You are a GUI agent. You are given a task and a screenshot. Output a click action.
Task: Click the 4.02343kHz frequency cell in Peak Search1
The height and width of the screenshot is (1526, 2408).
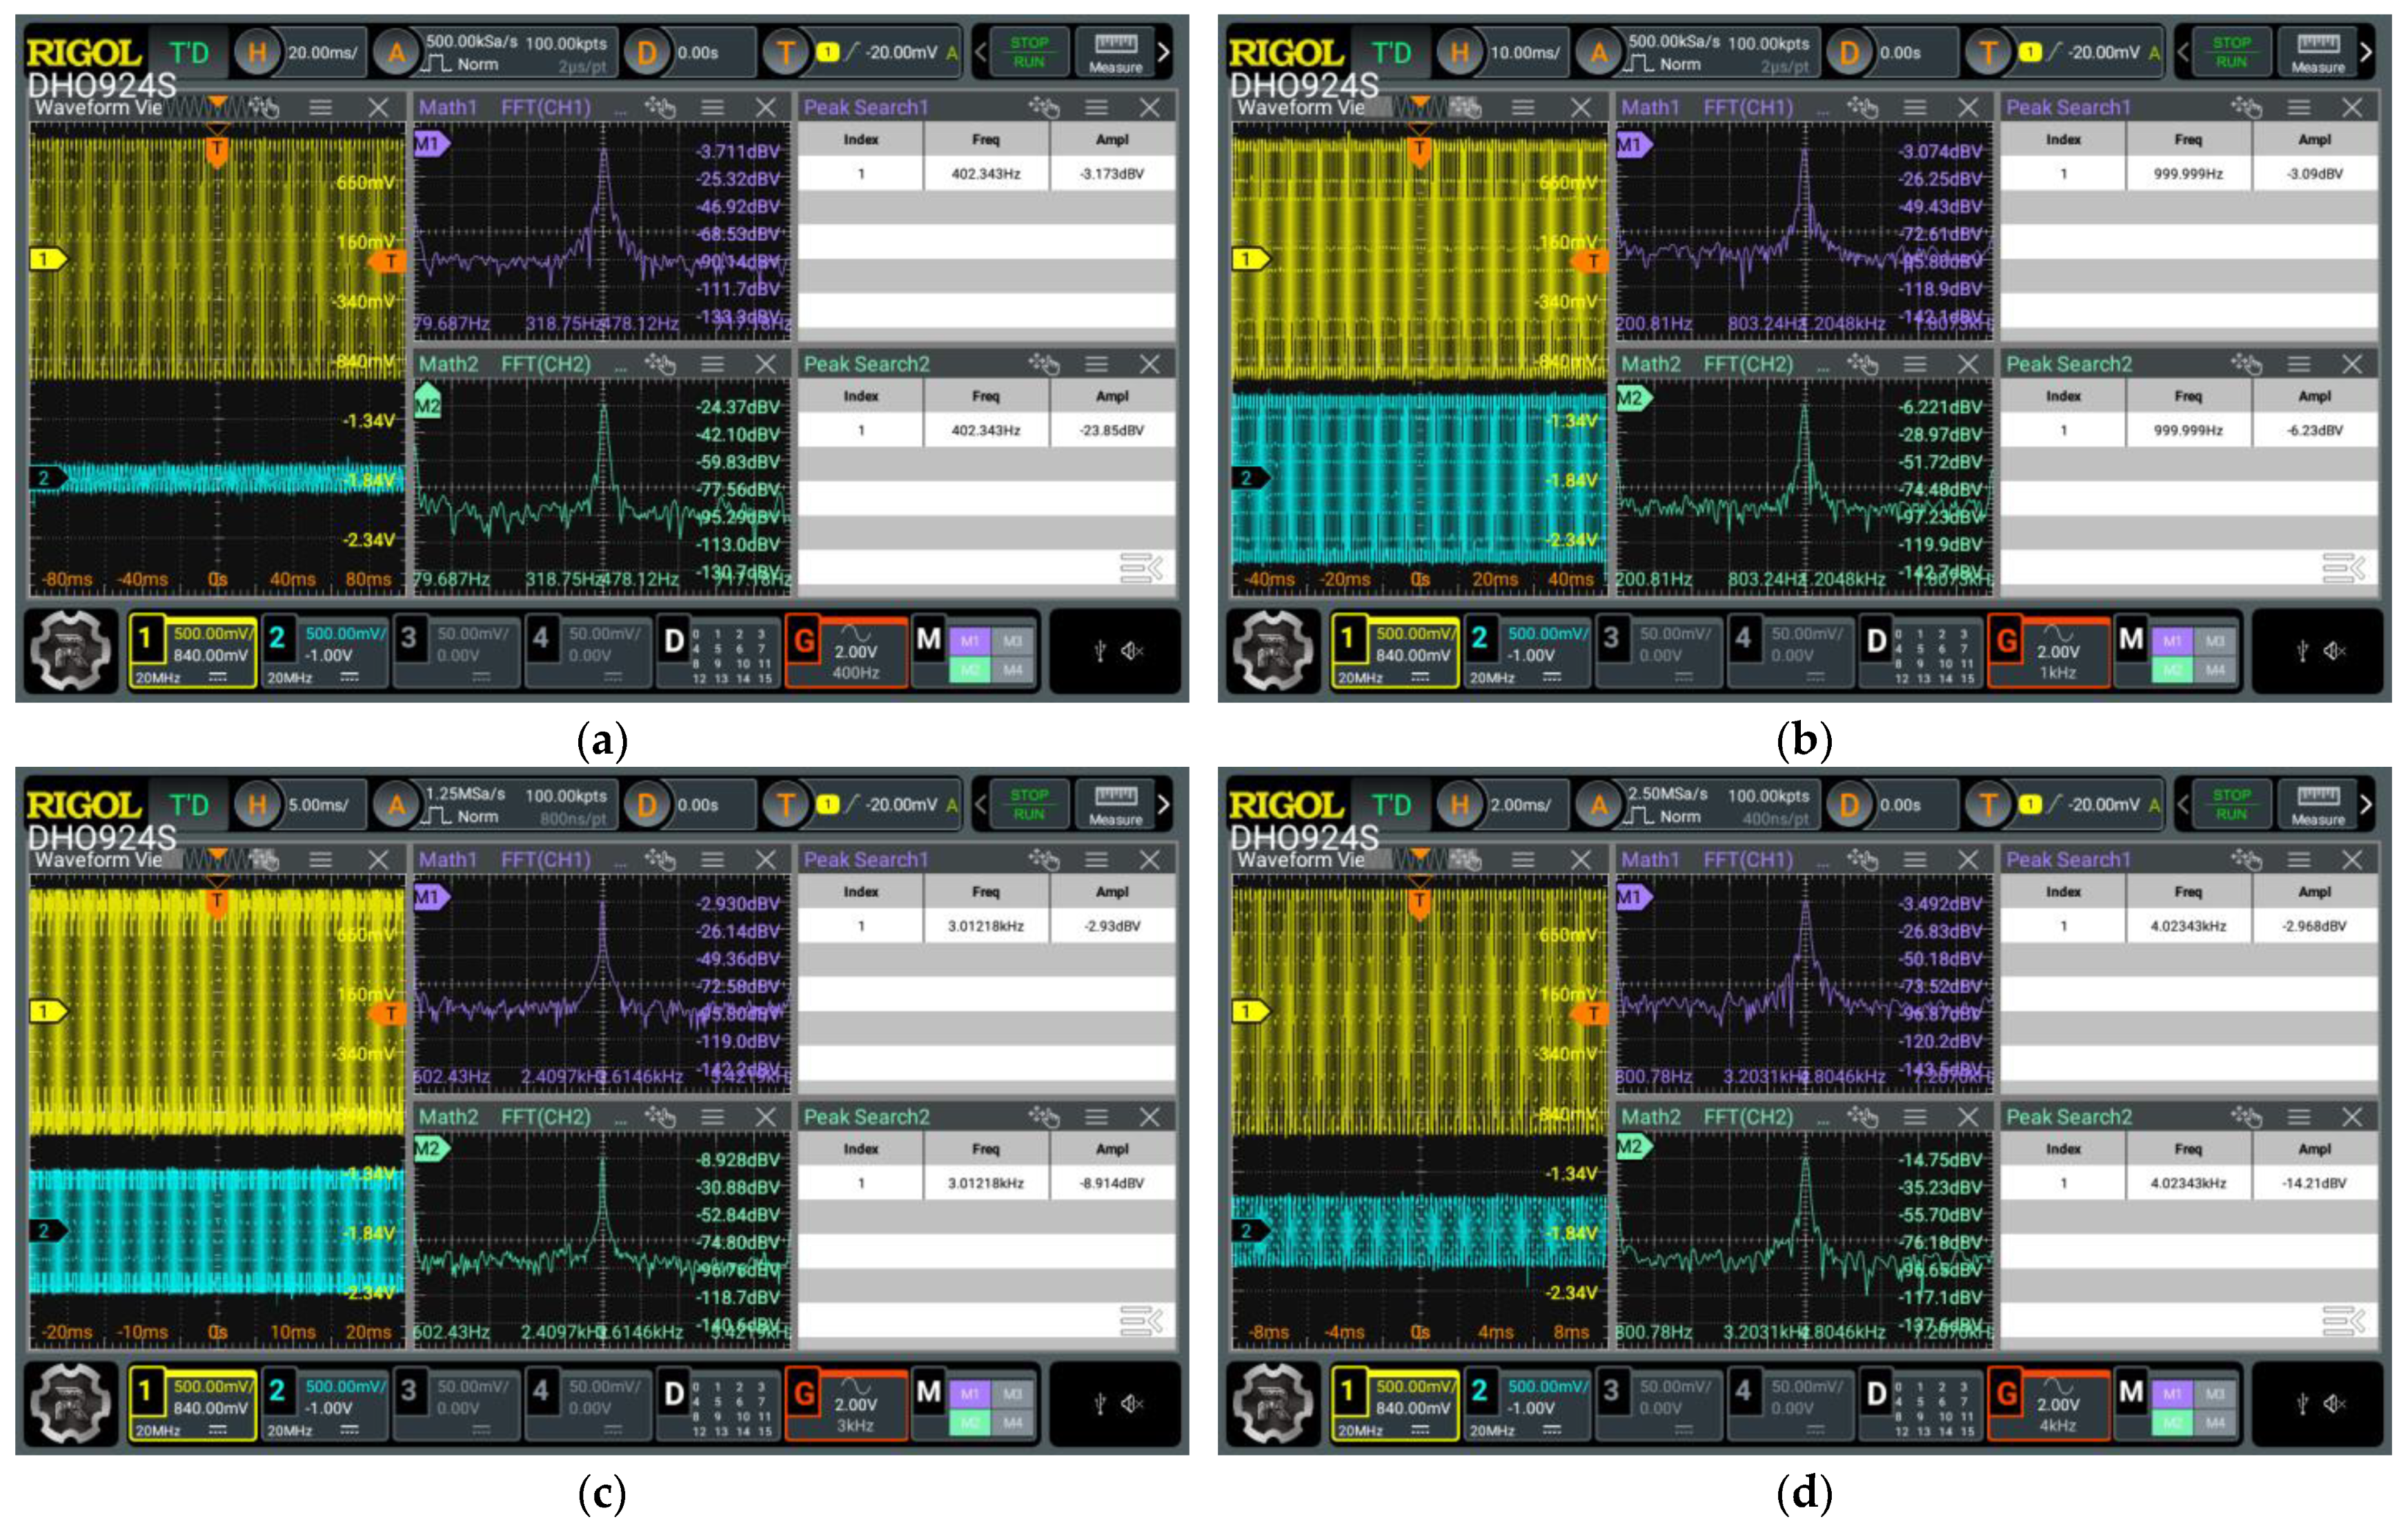(2188, 926)
